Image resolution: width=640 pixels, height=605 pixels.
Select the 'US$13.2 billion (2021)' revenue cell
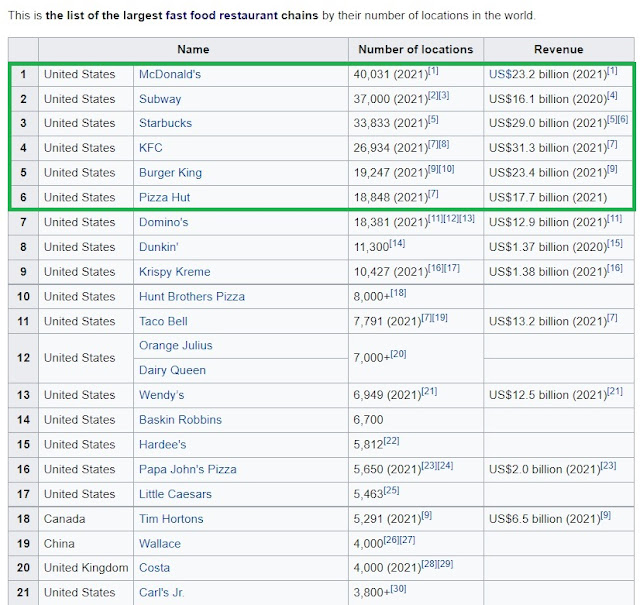click(x=559, y=321)
